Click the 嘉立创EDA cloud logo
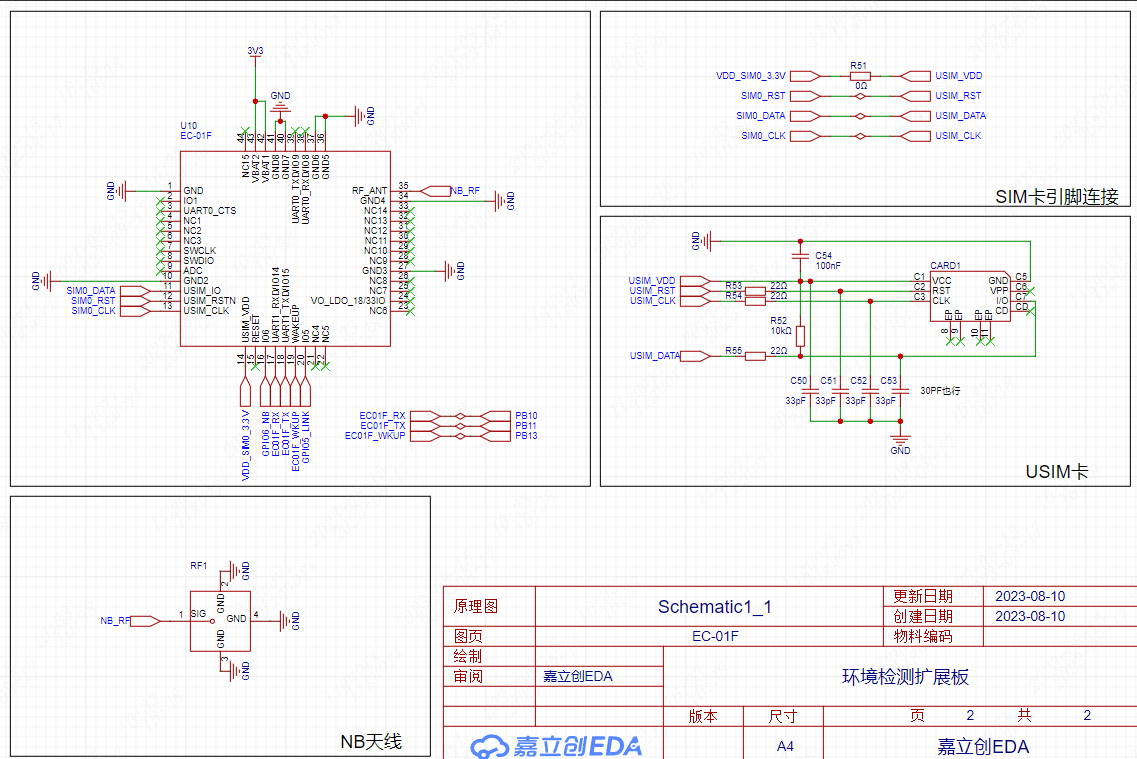 click(556, 746)
